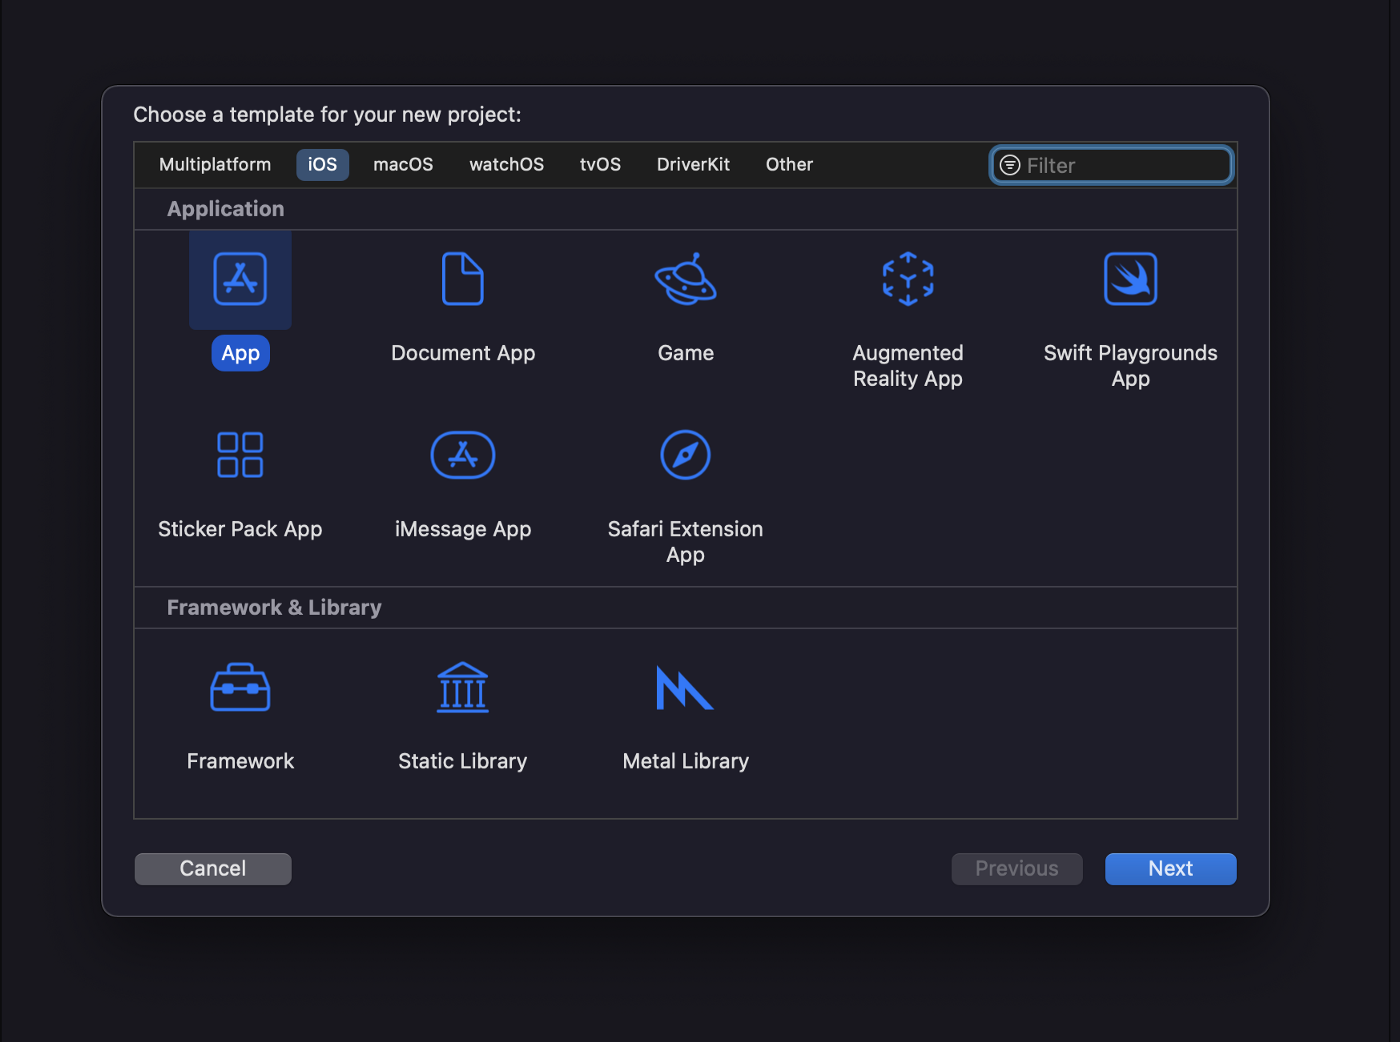Click the Game label text
This screenshot has width=1400, height=1042.
coord(686,353)
